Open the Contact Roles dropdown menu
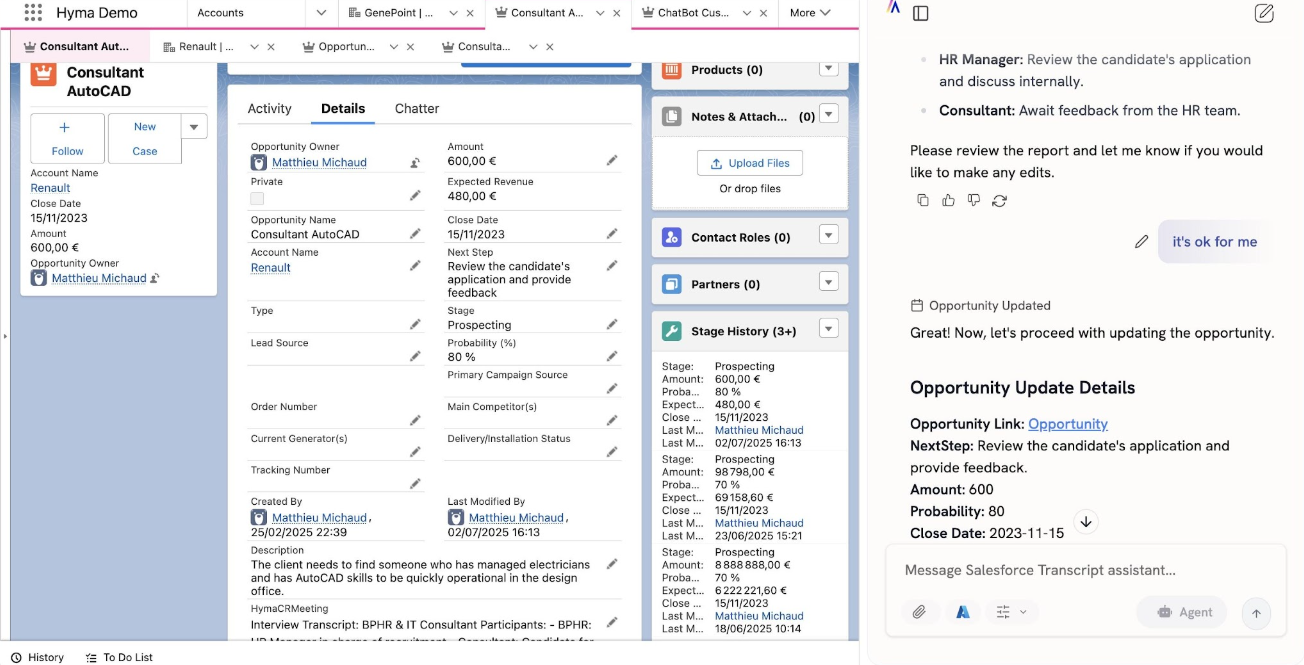Image resolution: width=1304 pixels, height=665 pixels. point(828,235)
